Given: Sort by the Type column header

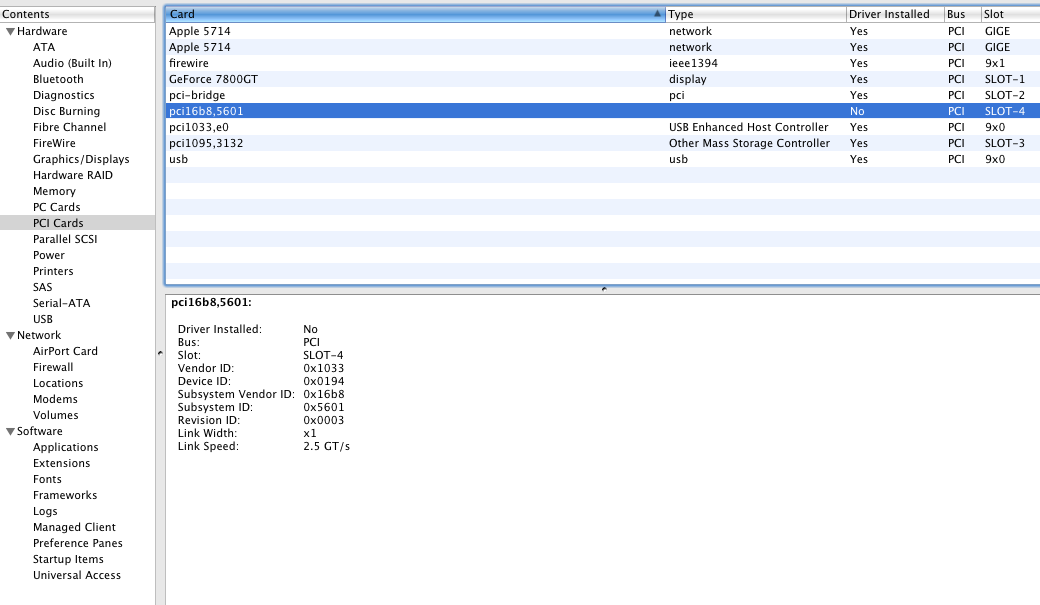Looking at the screenshot, I should pyautogui.click(x=755, y=14).
